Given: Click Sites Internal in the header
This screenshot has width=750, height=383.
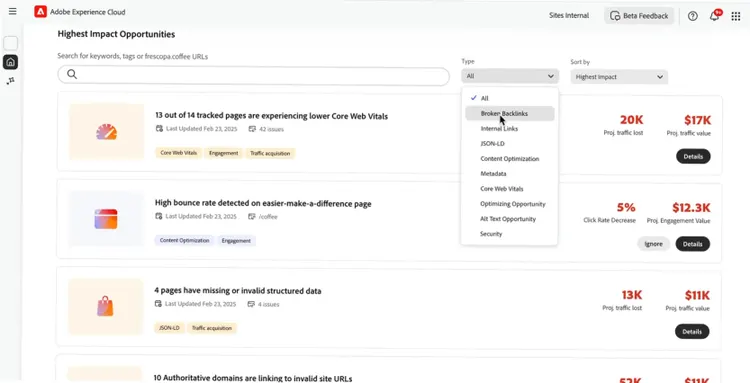Looking at the screenshot, I should click(569, 15).
